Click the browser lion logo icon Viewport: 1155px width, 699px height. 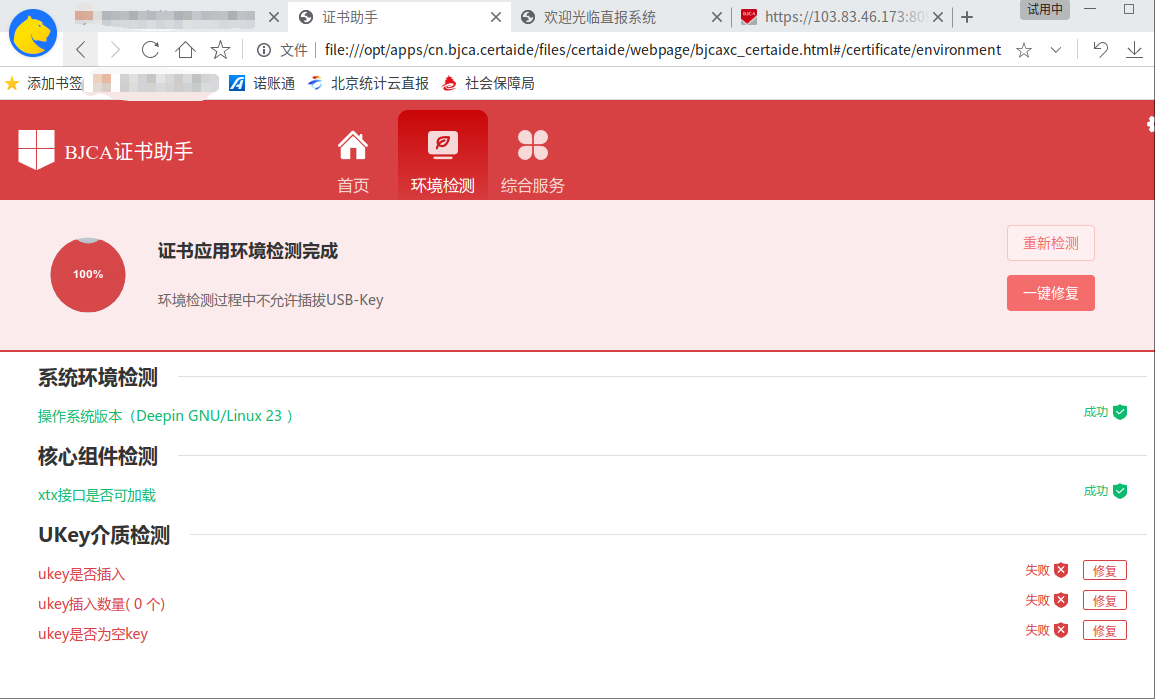coord(33,33)
